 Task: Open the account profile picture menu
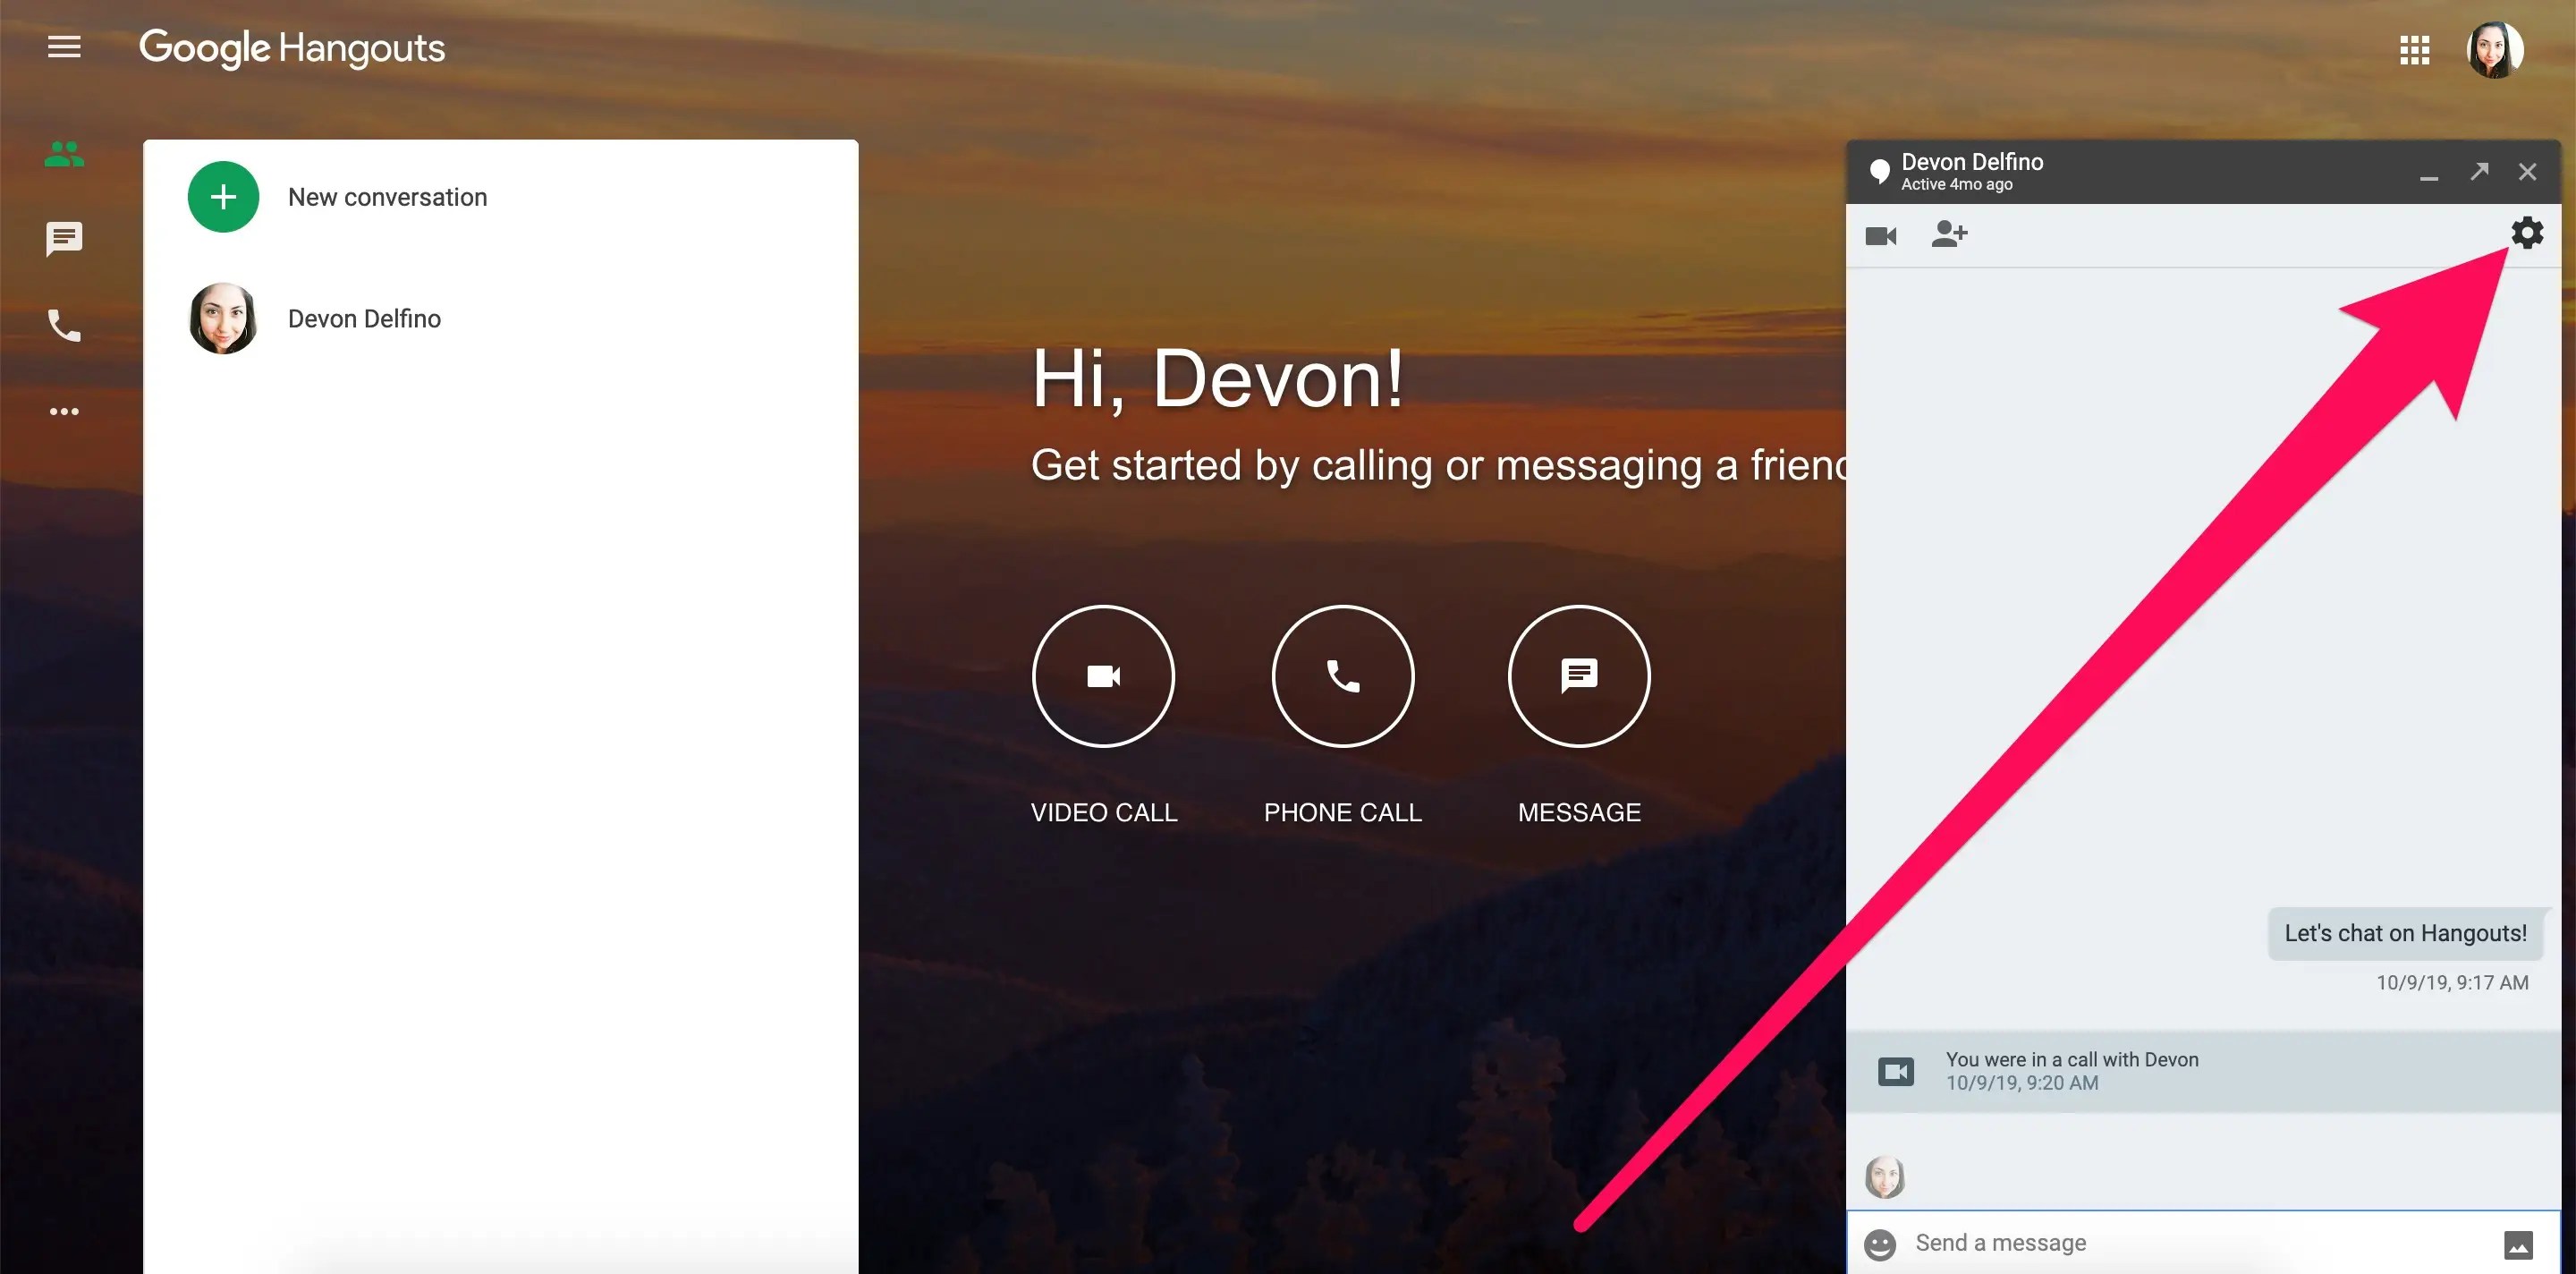2494,50
